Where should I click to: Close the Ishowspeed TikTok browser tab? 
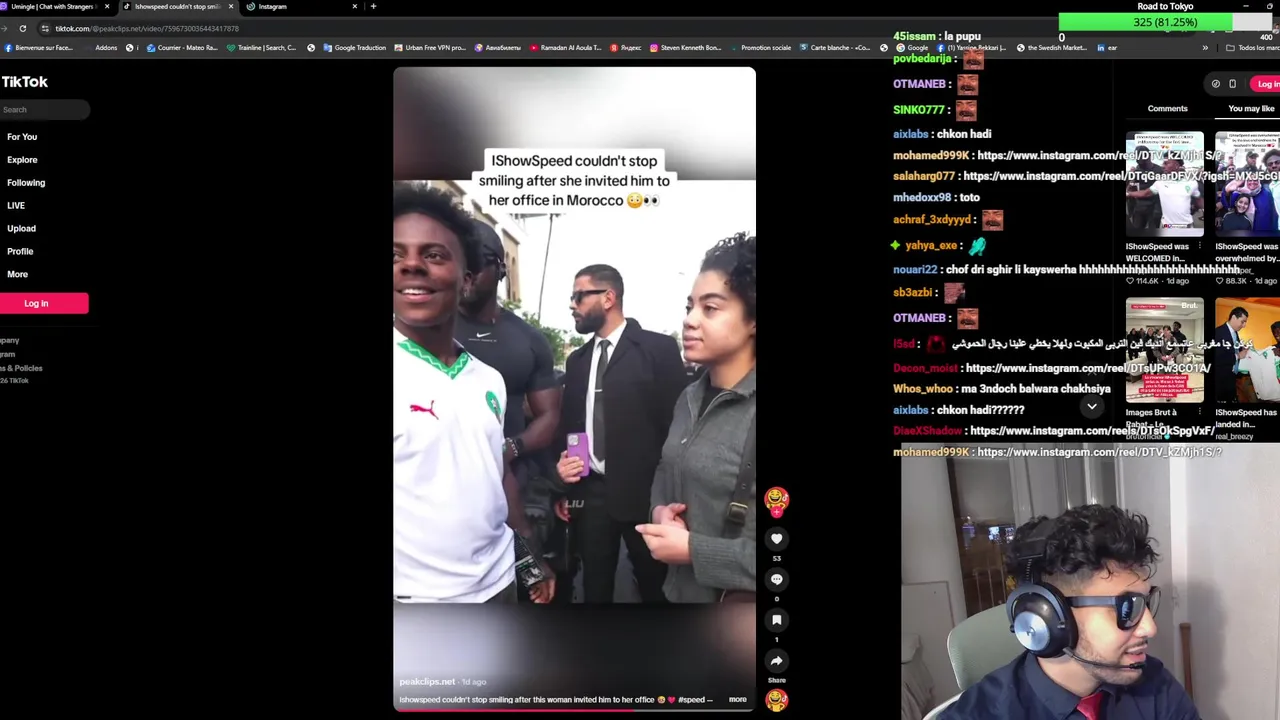pyautogui.click(x=231, y=6)
